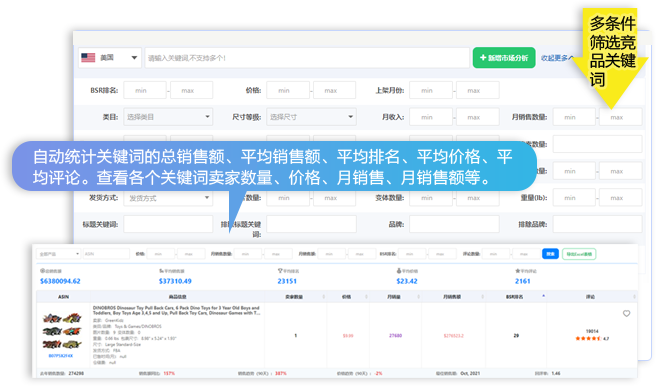The width and height of the screenshot is (657, 387).
Task: Open the 美国 country dropdown
Action: (x=110, y=57)
